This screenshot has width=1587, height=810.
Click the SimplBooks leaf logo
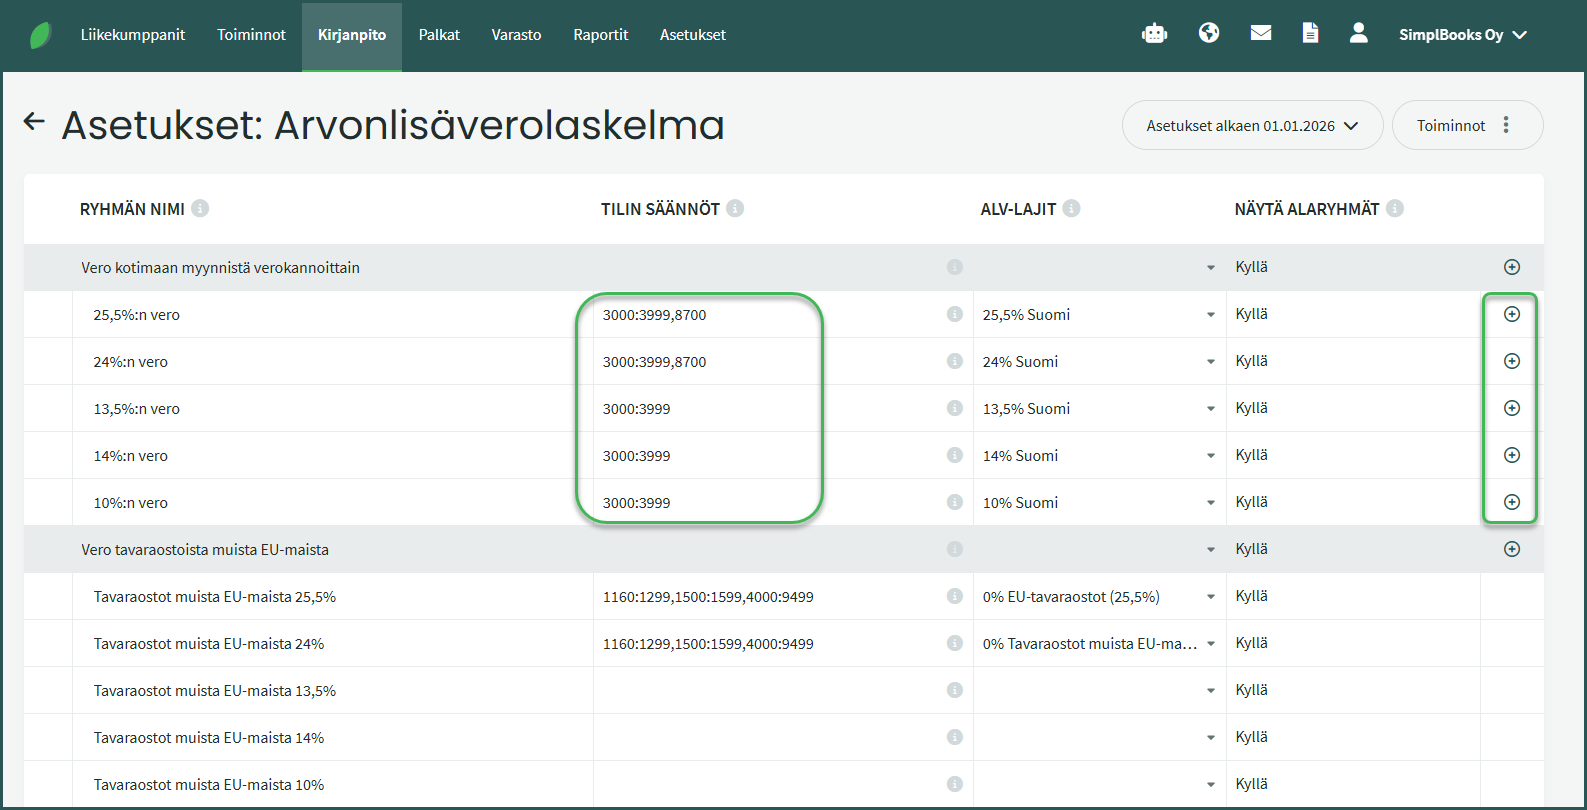(41, 35)
